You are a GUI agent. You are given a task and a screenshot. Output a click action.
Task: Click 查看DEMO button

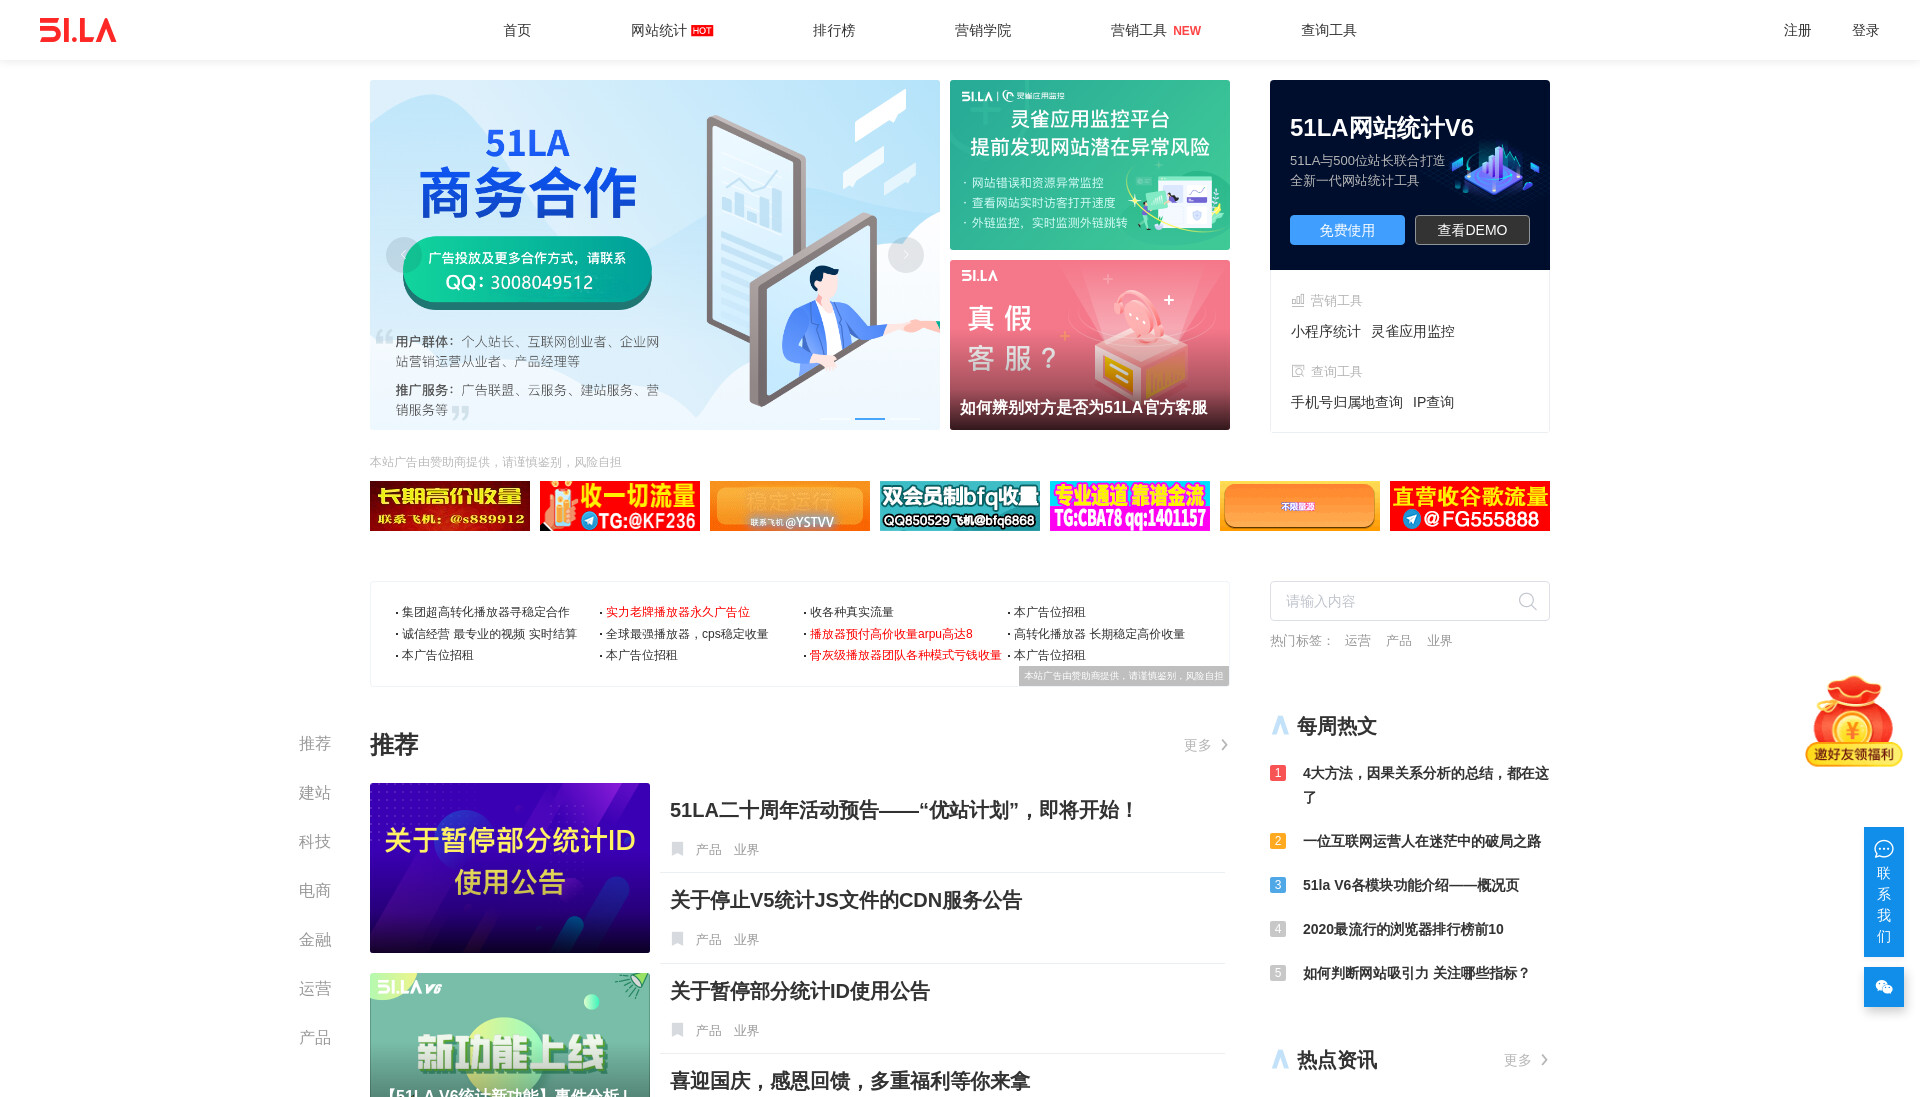(x=1472, y=230)
